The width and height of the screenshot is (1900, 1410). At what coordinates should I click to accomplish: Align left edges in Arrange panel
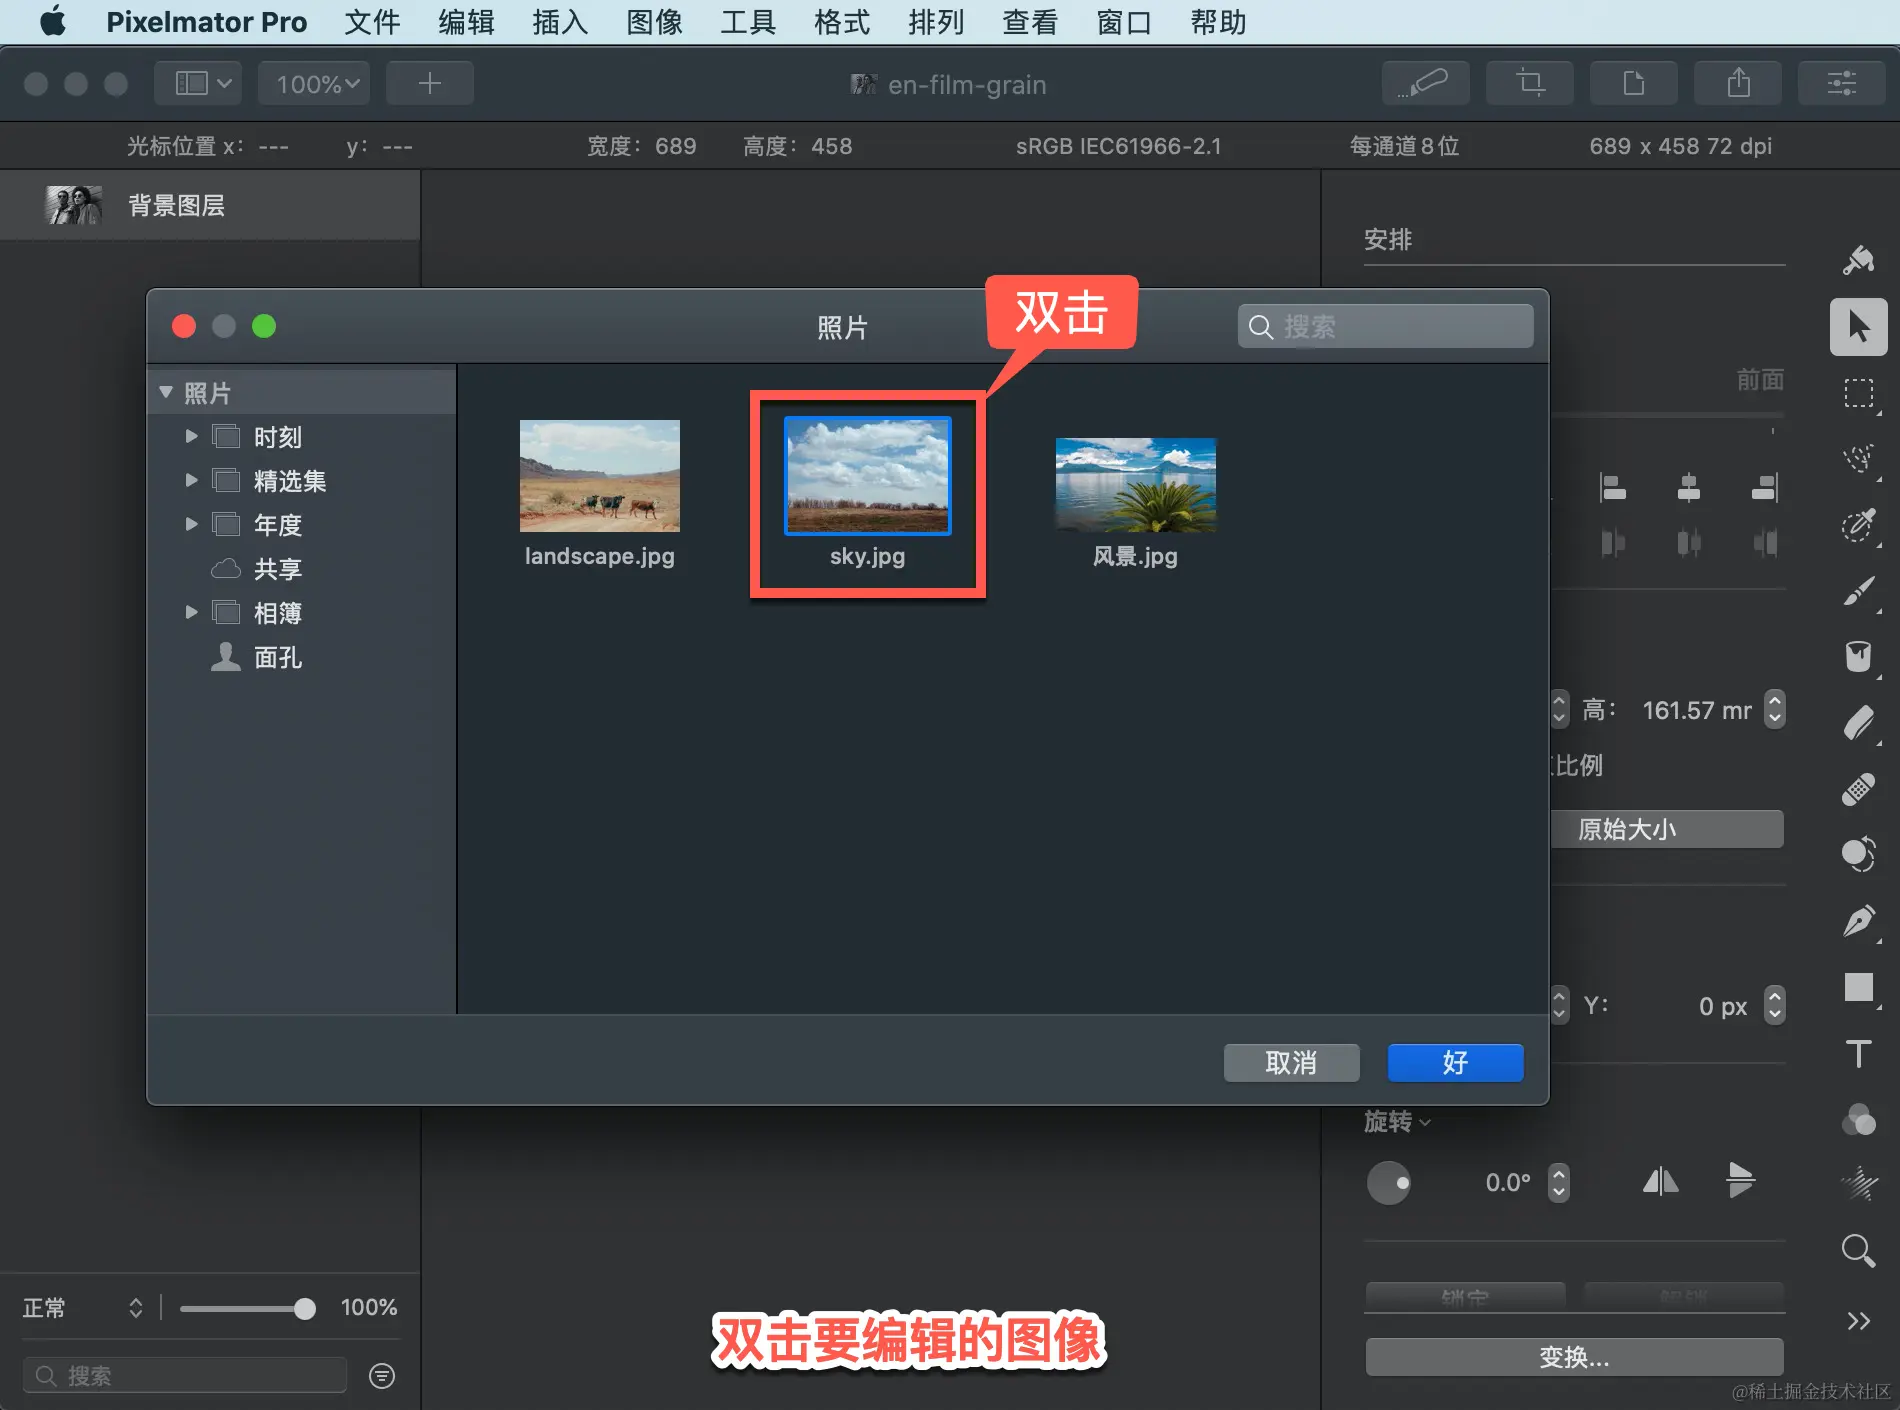1613,488
